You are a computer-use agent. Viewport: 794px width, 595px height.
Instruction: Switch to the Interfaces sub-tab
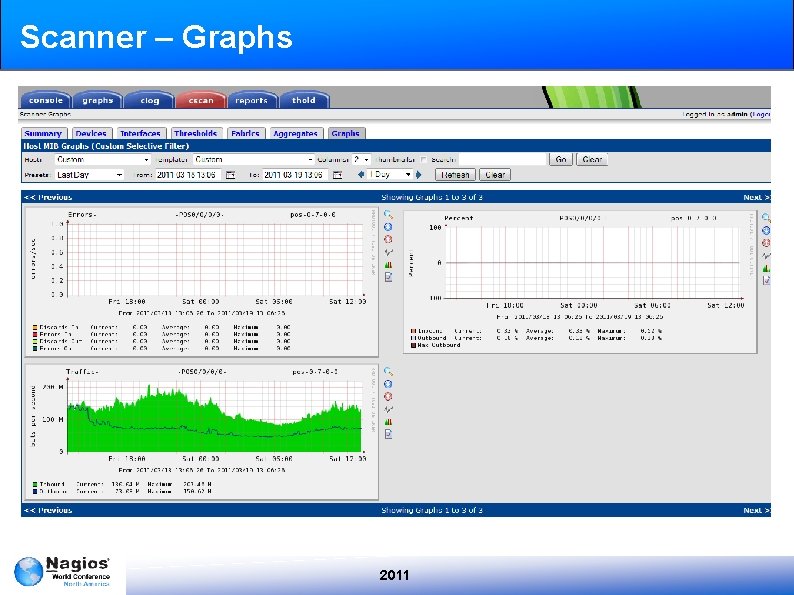[x=140, y=133]
